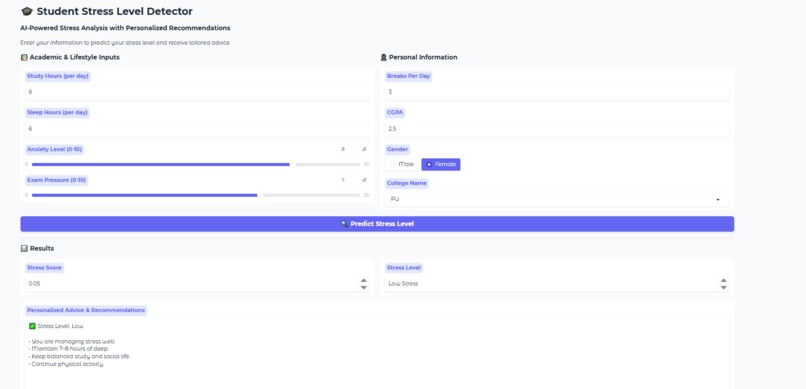Focus the CGPA input field
806x389 pixels.
tap(557, 129)
